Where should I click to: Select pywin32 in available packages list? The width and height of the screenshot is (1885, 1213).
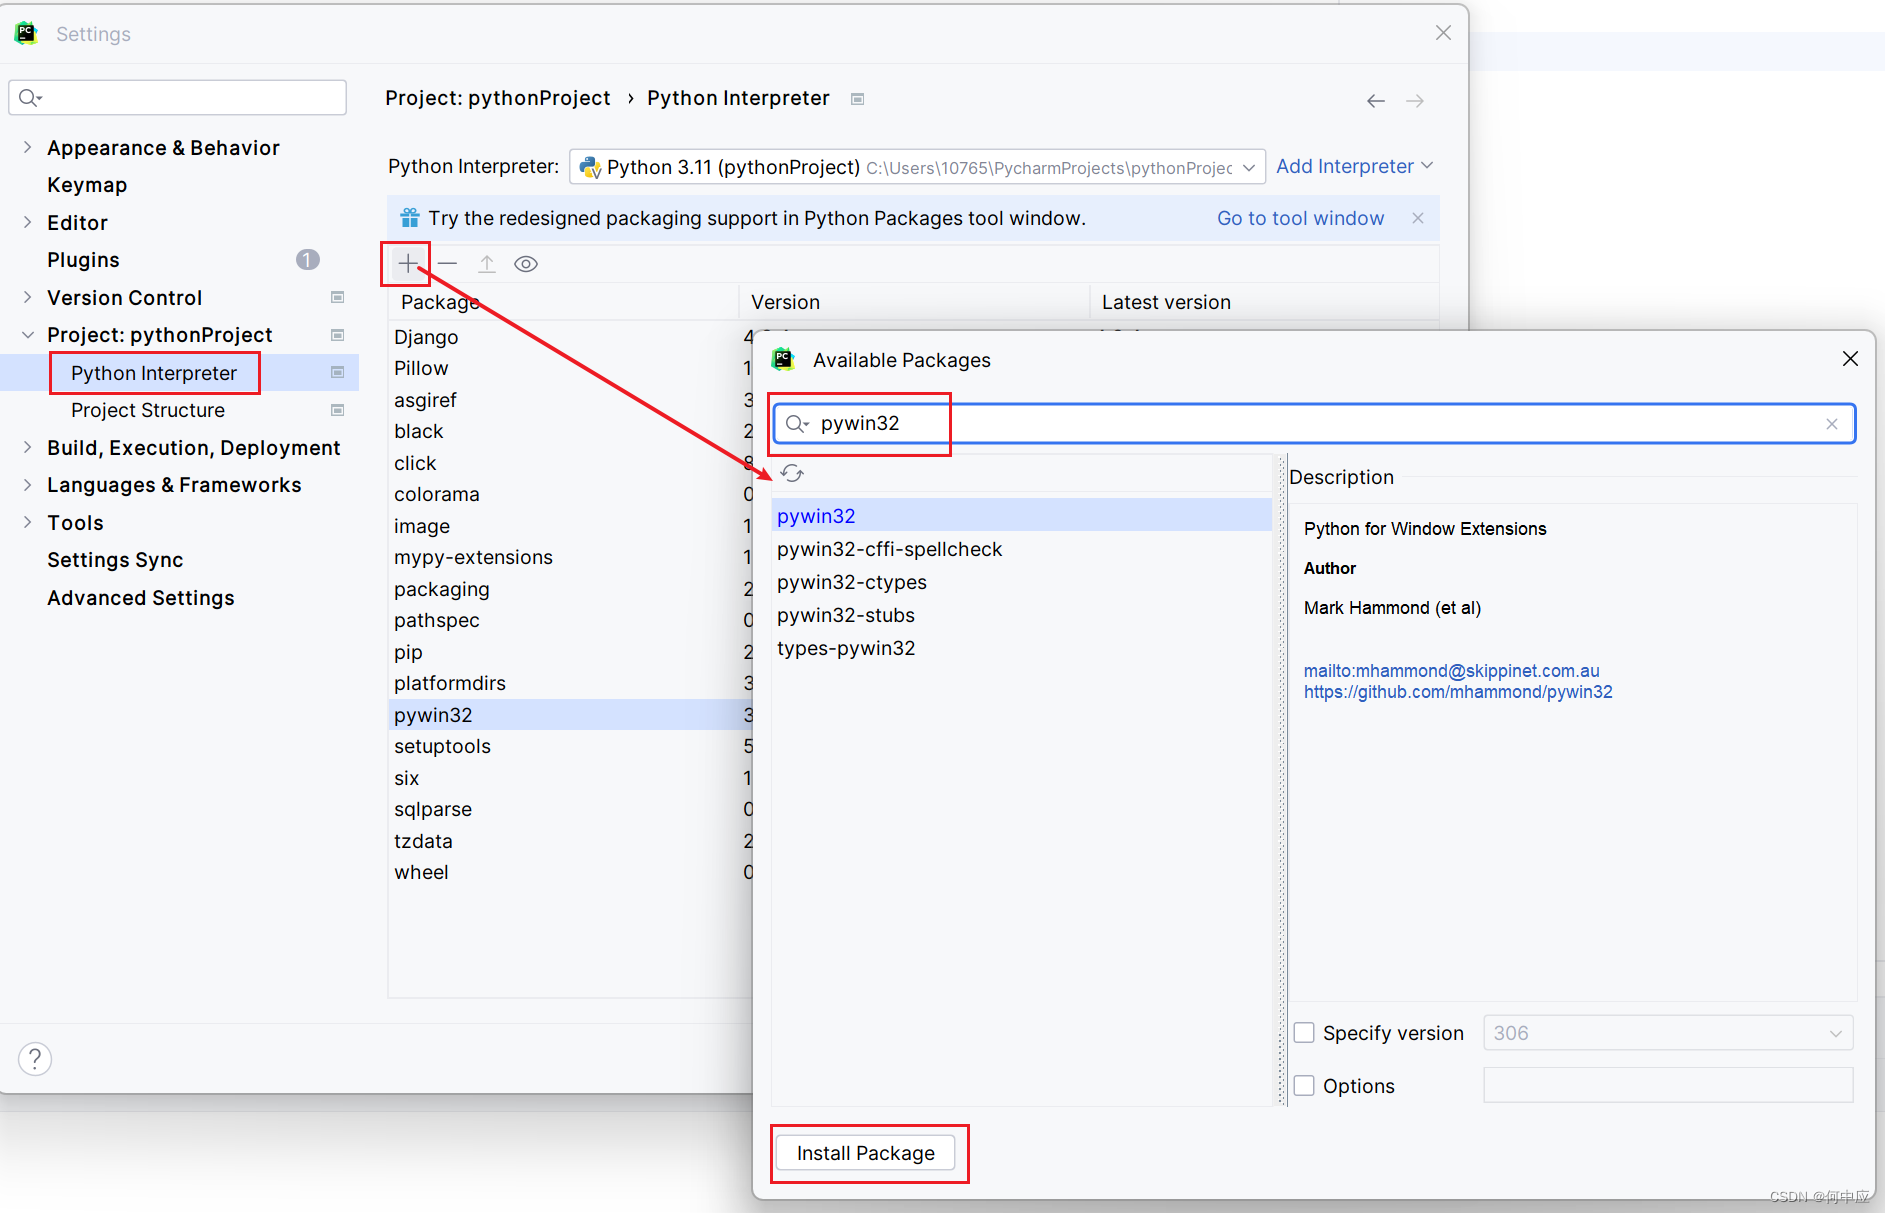[x=1021, y=516]
